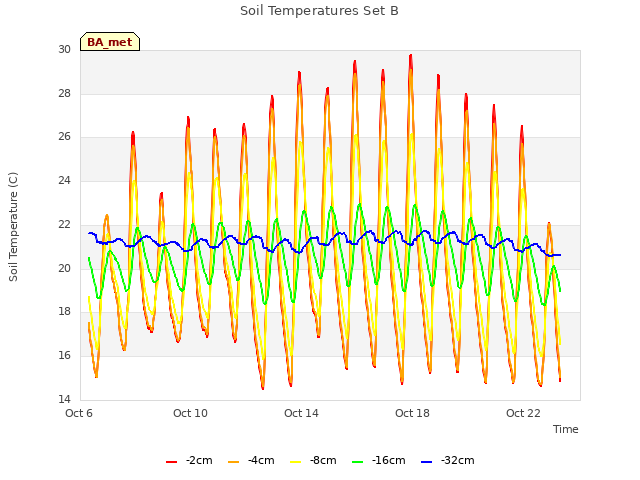Click the 26 y-axis tick label
640x480 pixels.
tap(64, 137)
